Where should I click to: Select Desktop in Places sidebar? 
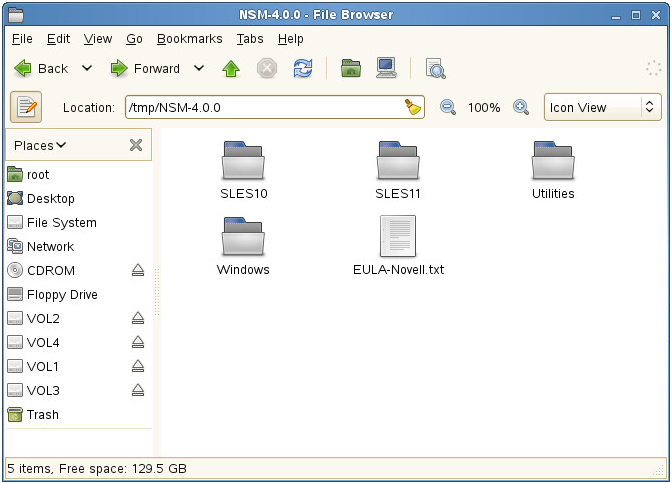[x=78, y=198]
